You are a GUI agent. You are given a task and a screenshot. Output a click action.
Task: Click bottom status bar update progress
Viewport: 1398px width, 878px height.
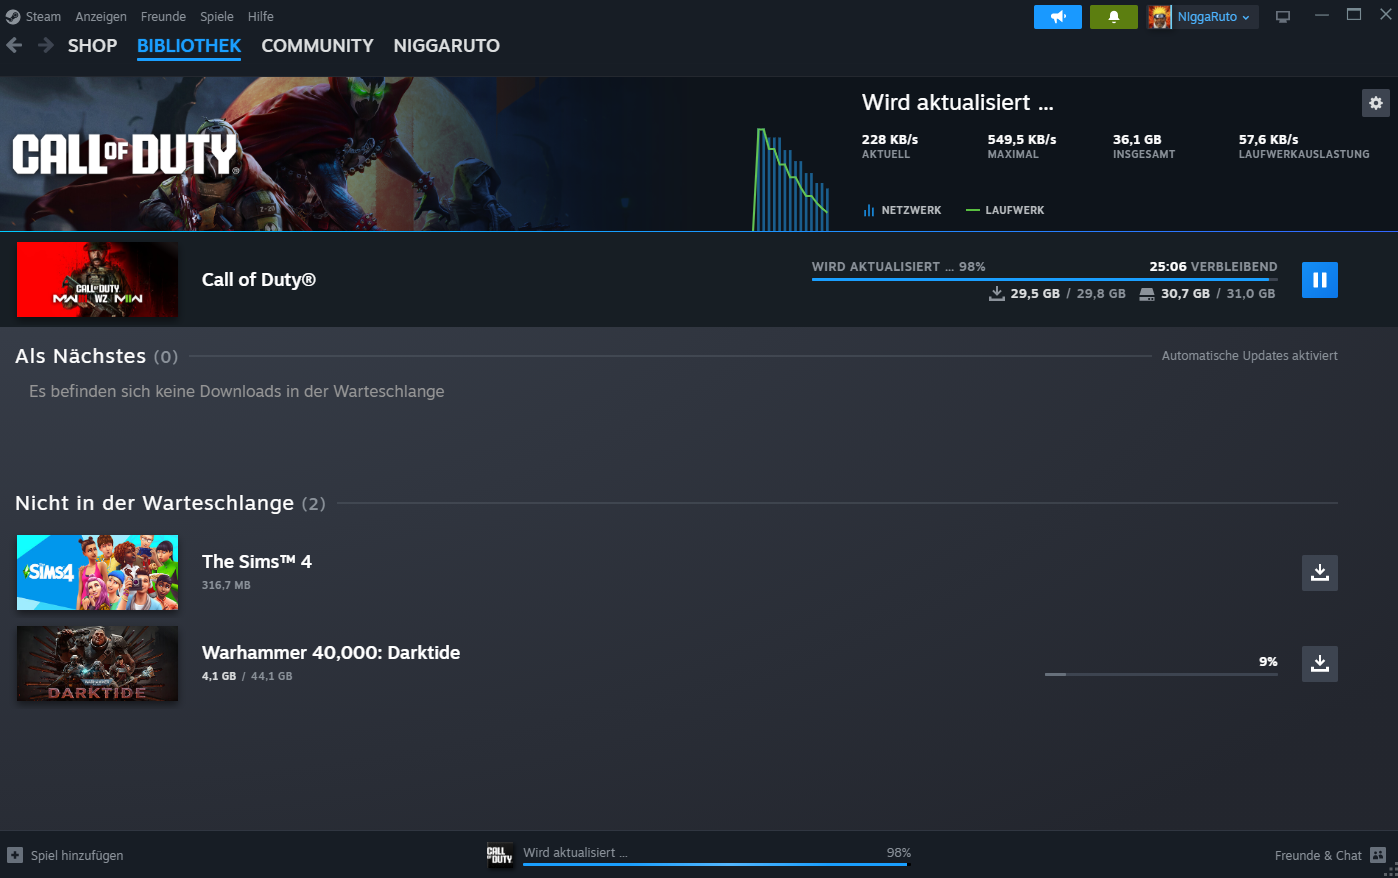tap(717, 864)
